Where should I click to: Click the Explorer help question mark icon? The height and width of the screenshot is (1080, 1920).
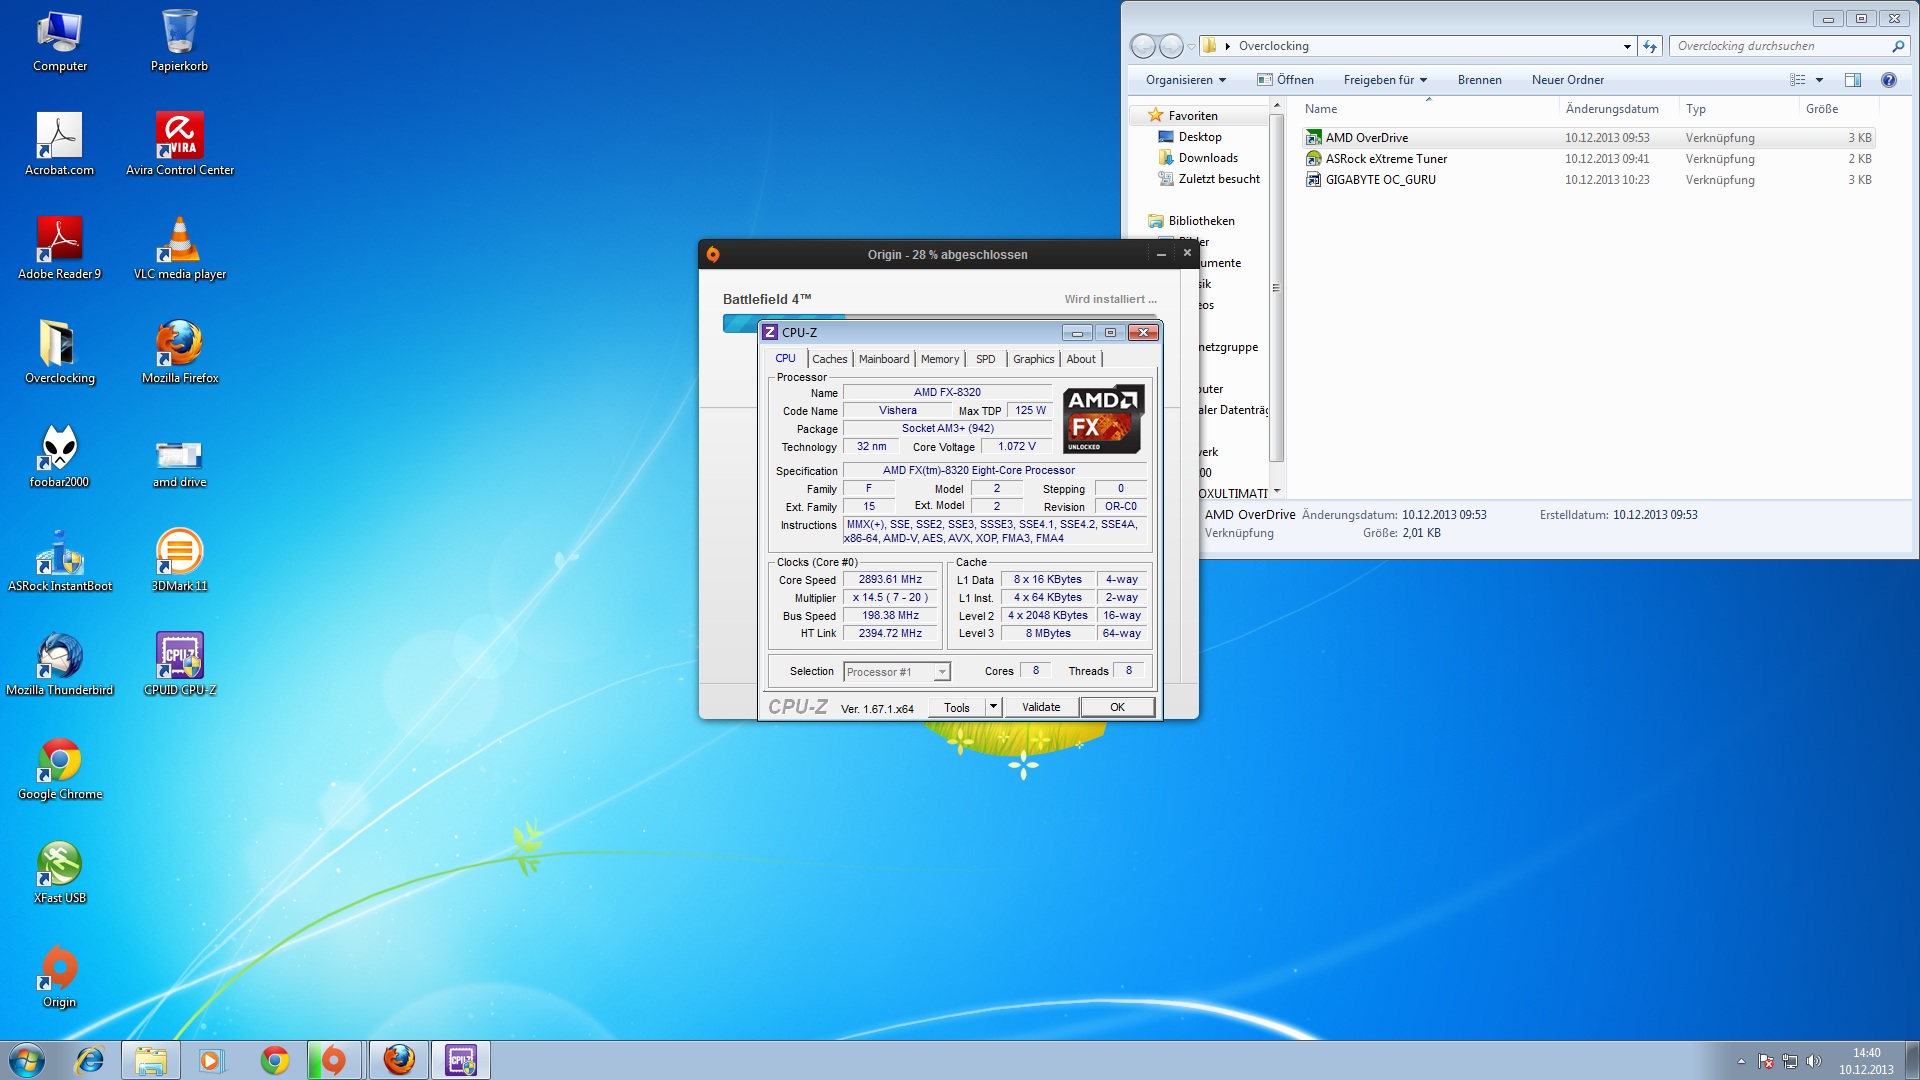pyautogui.click(x=1888, y=80)
